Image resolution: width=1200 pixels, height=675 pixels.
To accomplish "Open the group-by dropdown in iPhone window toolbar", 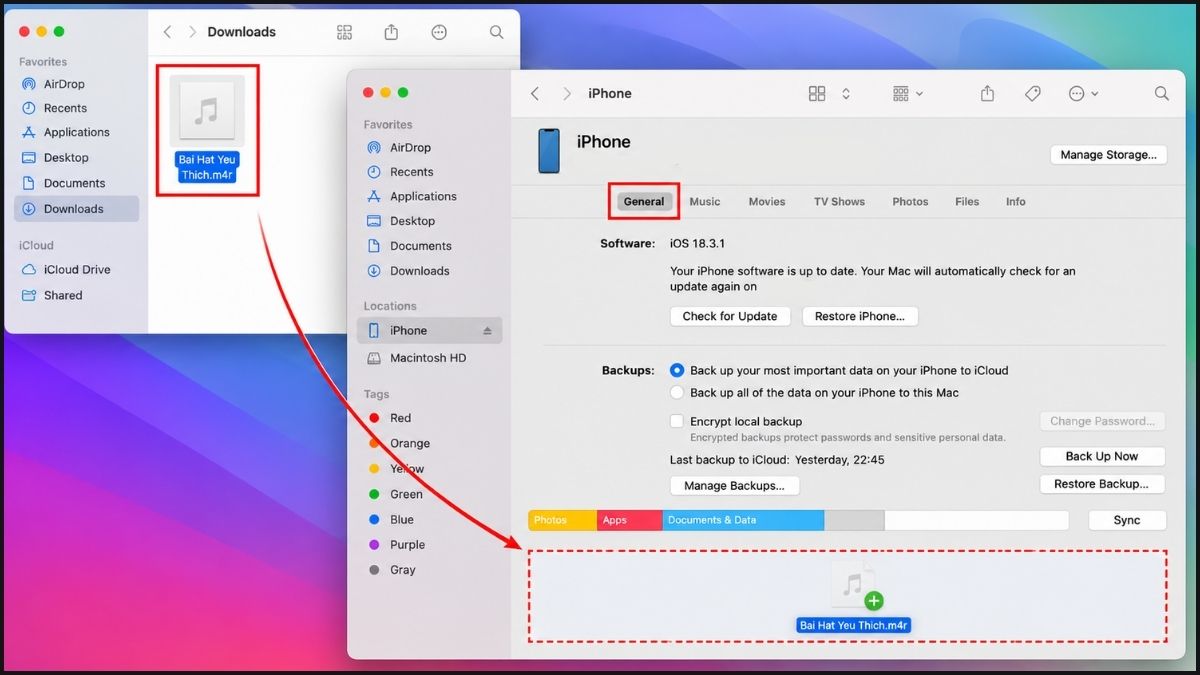I will pos(907,93).
